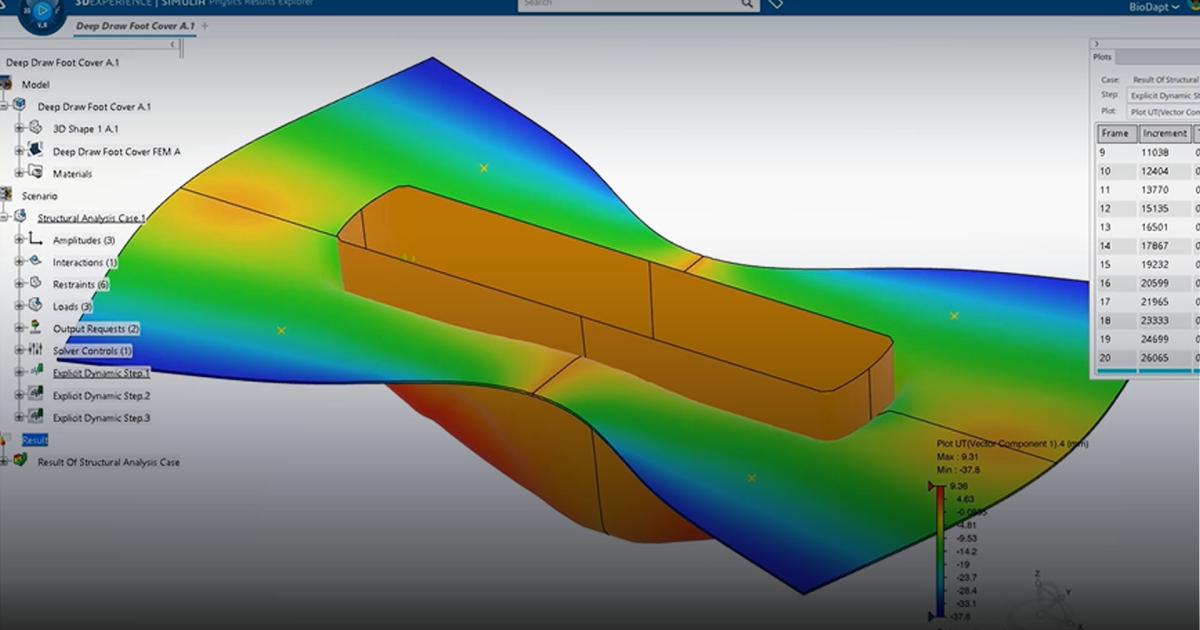This screenshot has height=630, width=1200.
Task: Expand the Output Requests (2) node
Action: tap(19, 328)
